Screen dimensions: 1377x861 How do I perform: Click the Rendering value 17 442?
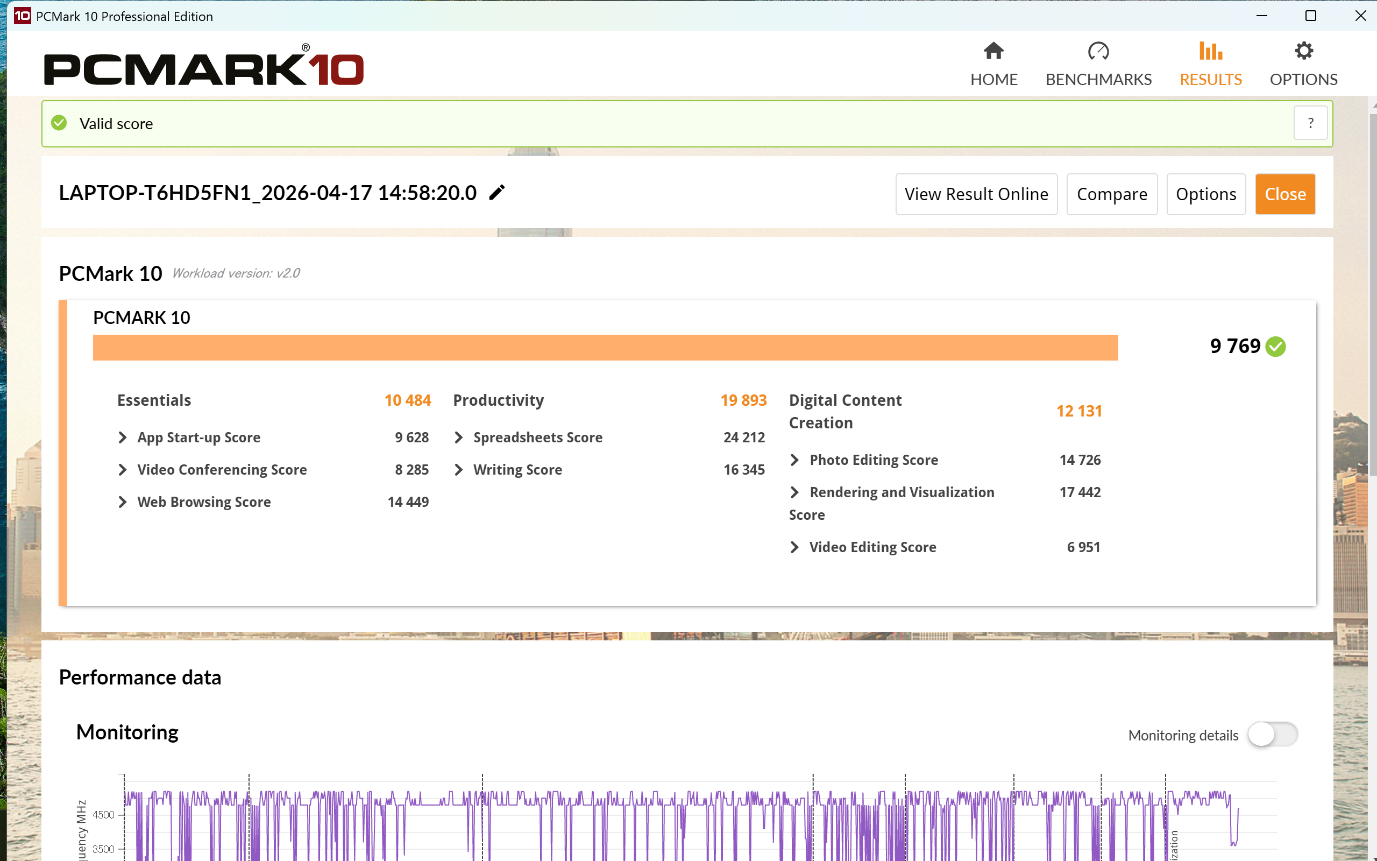coord(1080,492)
